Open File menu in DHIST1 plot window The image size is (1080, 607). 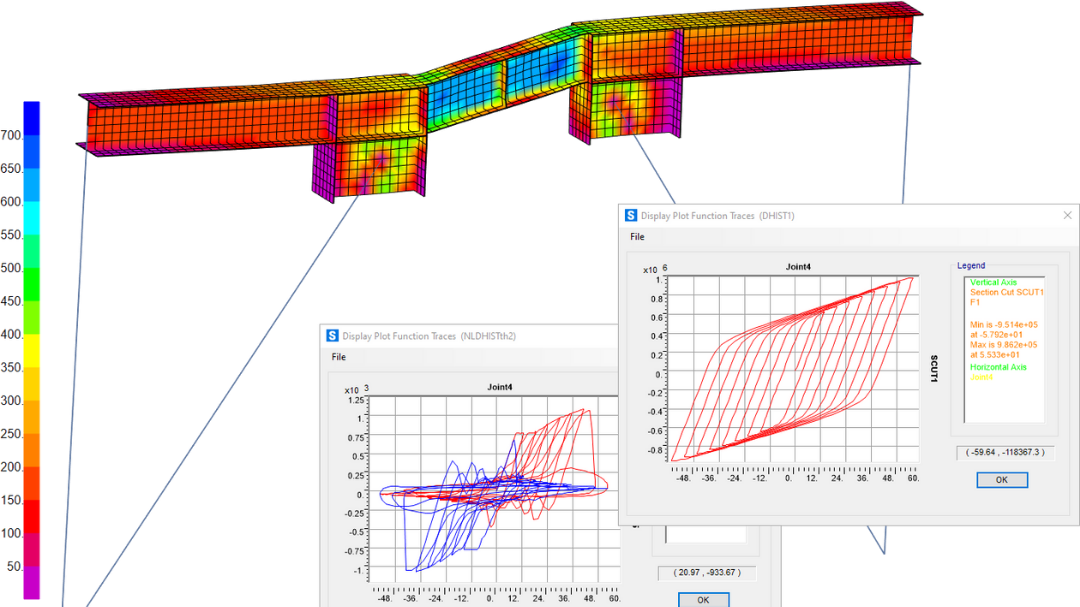[x=637, y=237]
